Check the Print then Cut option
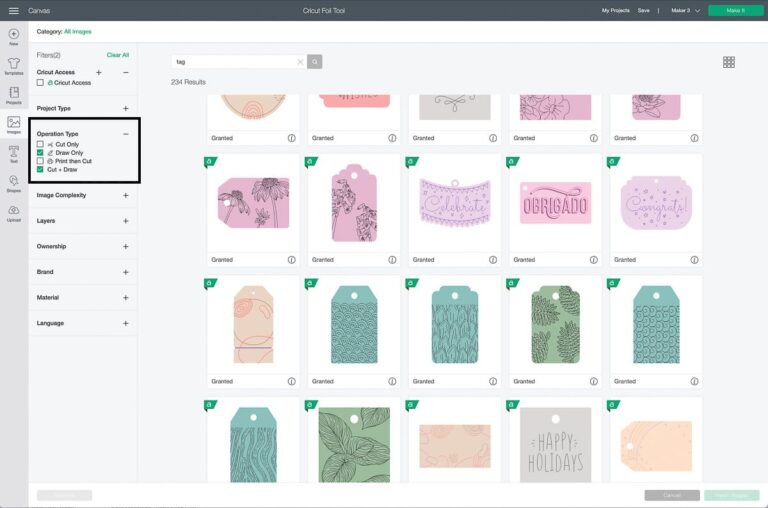The image size is (768, 508). [x=40, y=161]
